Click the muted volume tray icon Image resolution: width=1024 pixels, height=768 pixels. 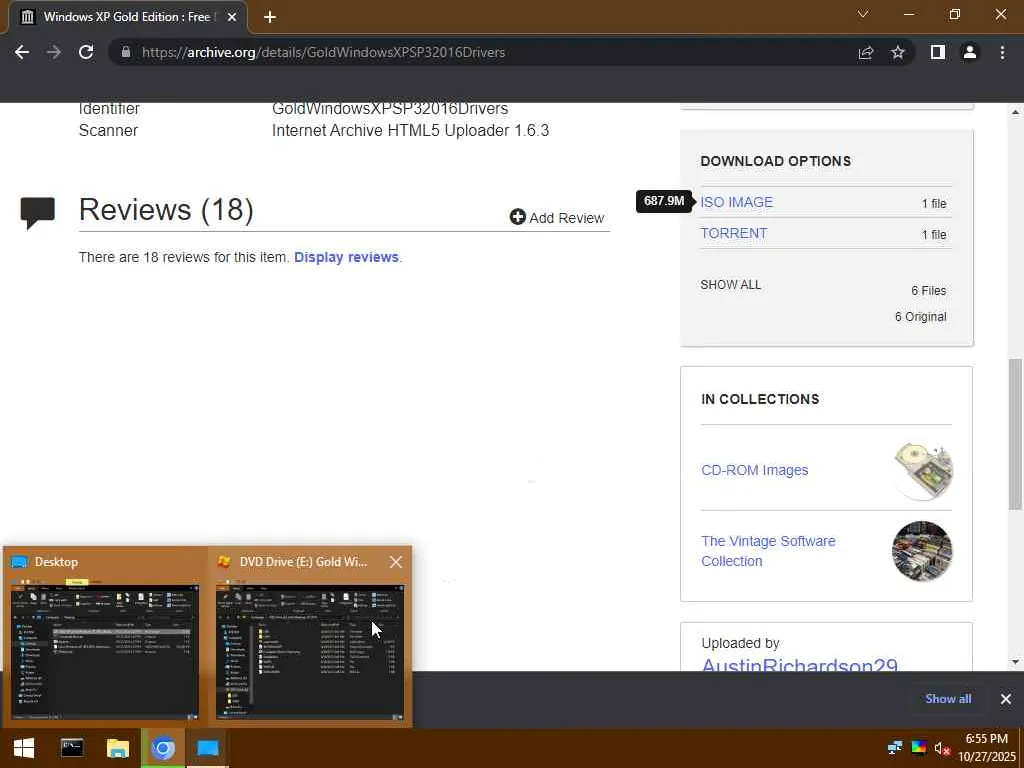941,748
